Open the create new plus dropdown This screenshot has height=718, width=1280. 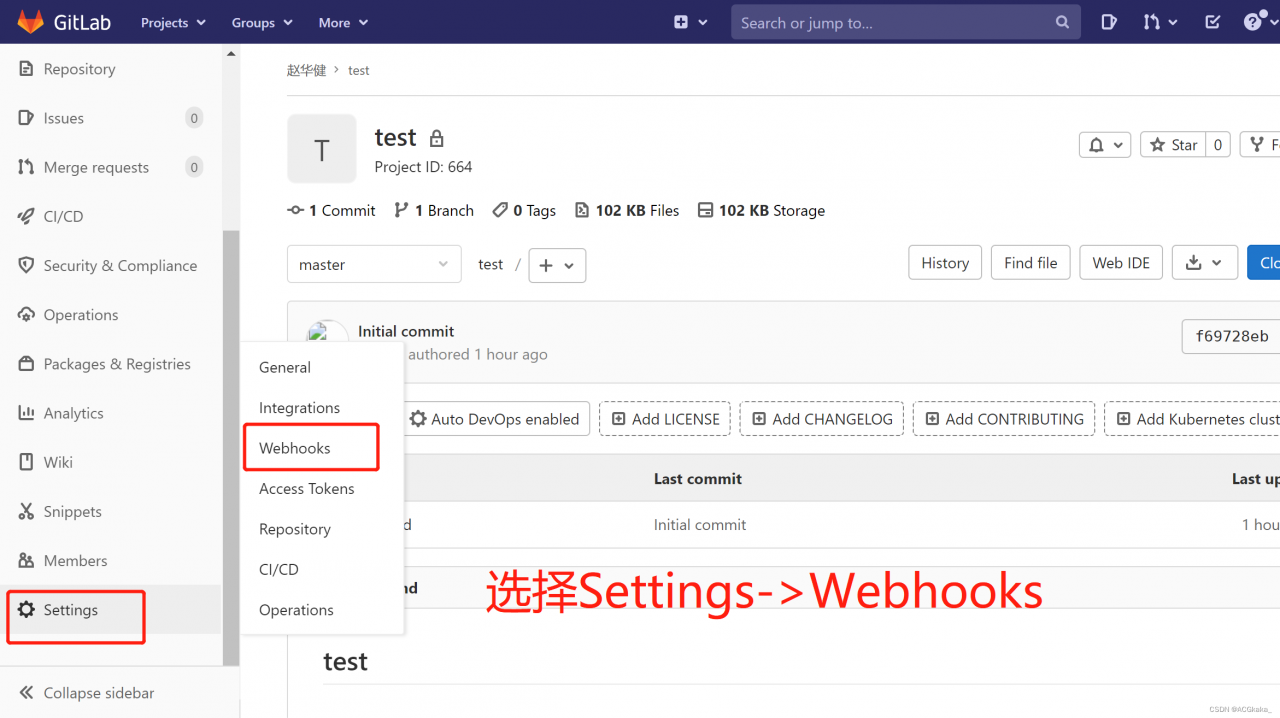(690, 22)
